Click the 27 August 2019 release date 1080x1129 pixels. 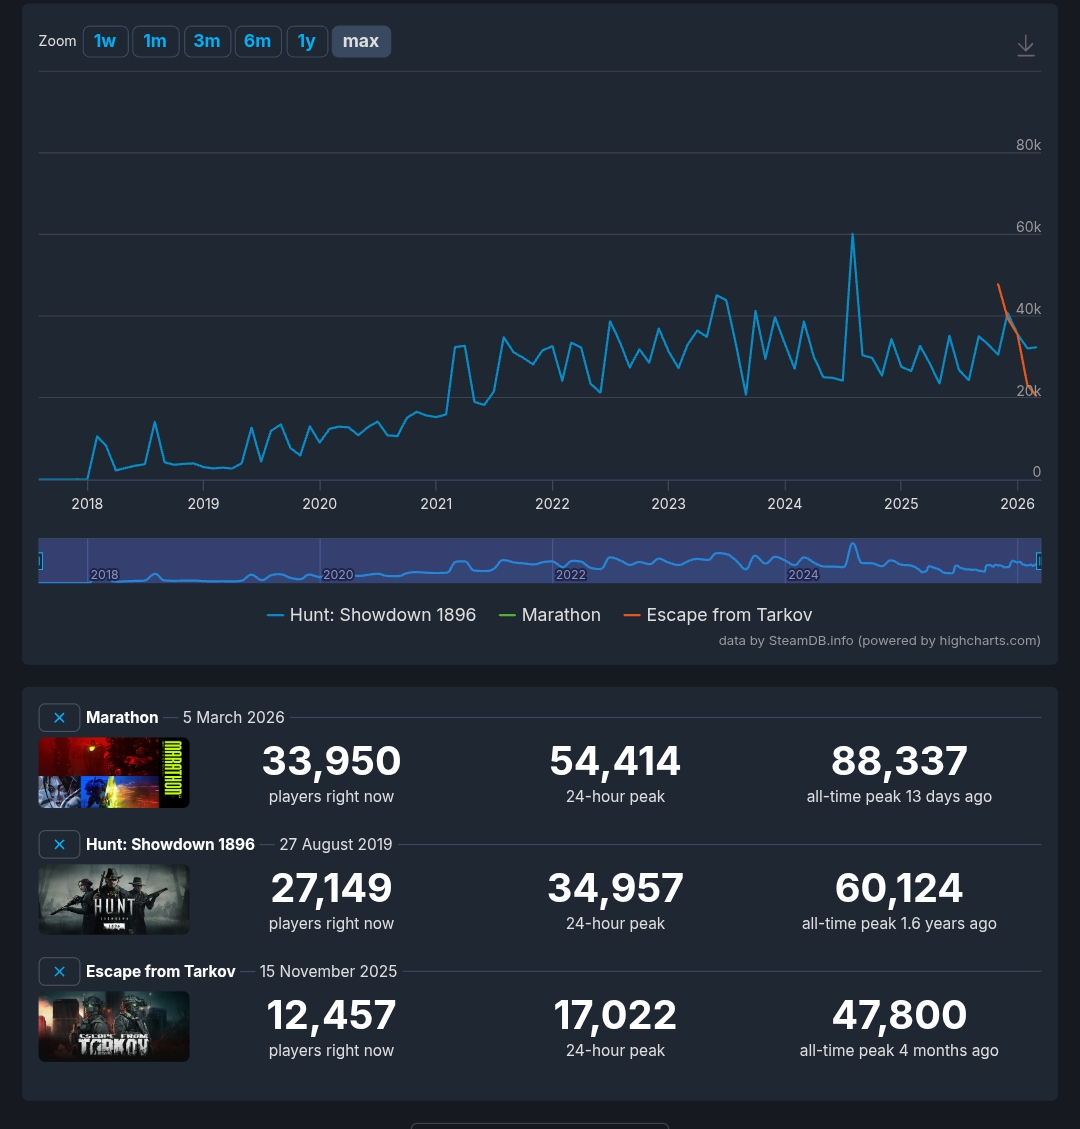[x=336, y=844]
